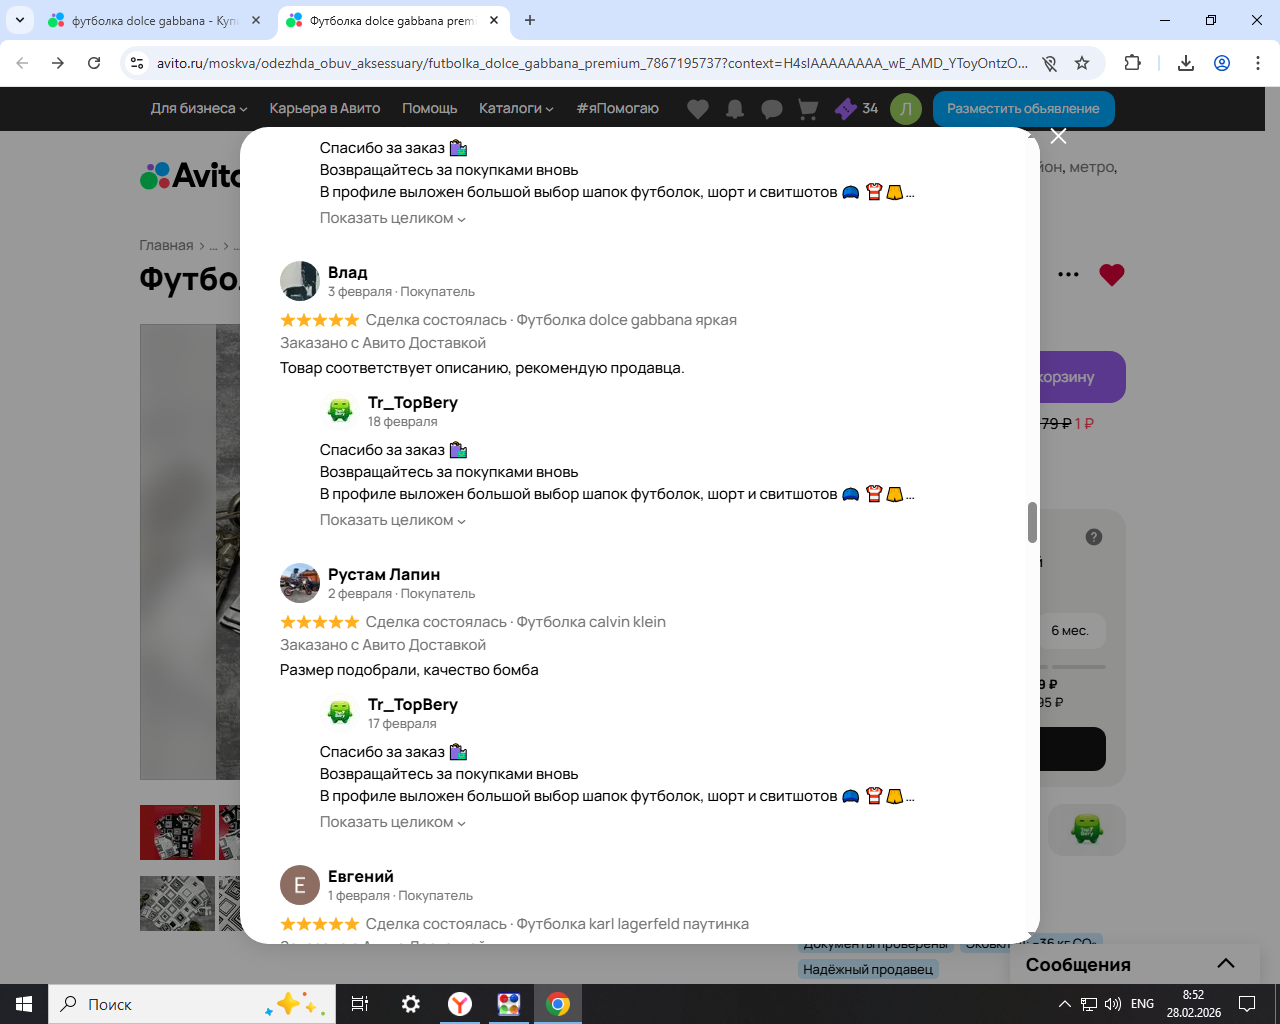Screen dimensions: 1280x1024
Task: Open notifications bell icon in Avito header
Action: [735, 109]
